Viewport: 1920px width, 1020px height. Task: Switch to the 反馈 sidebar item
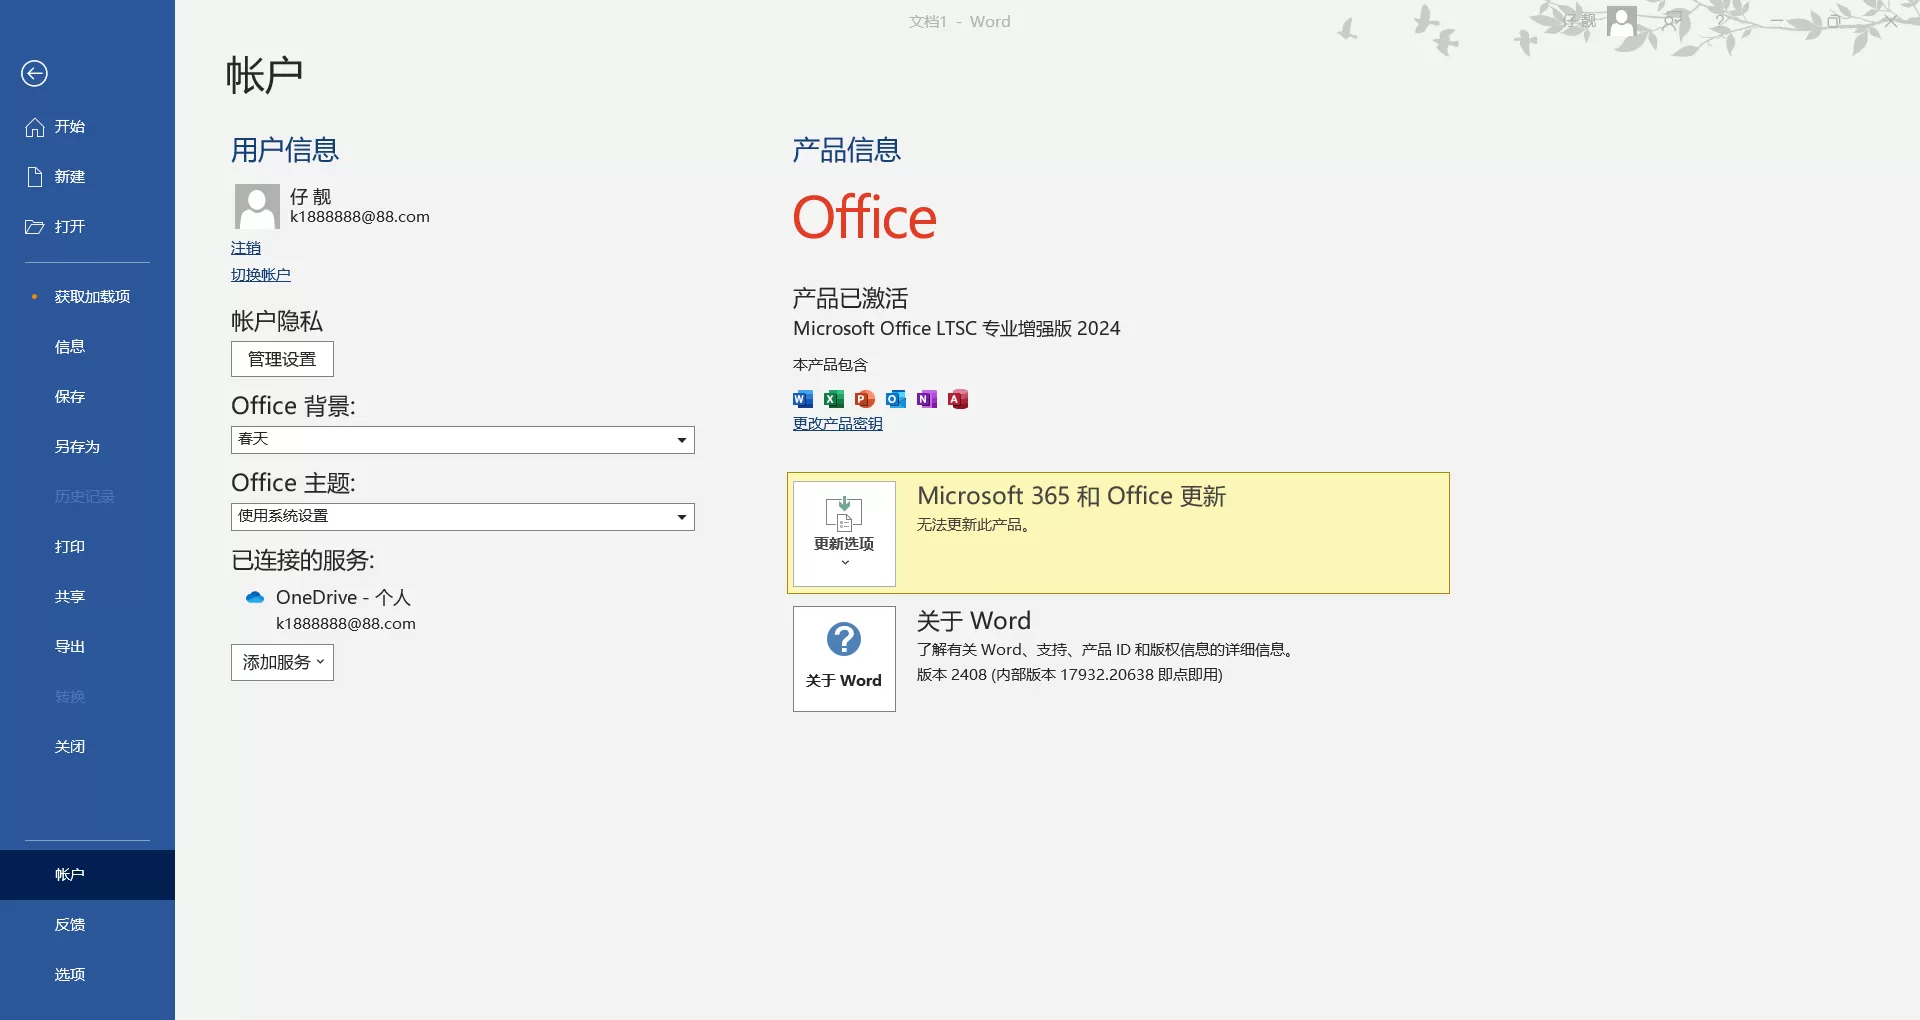pos(69,924)
